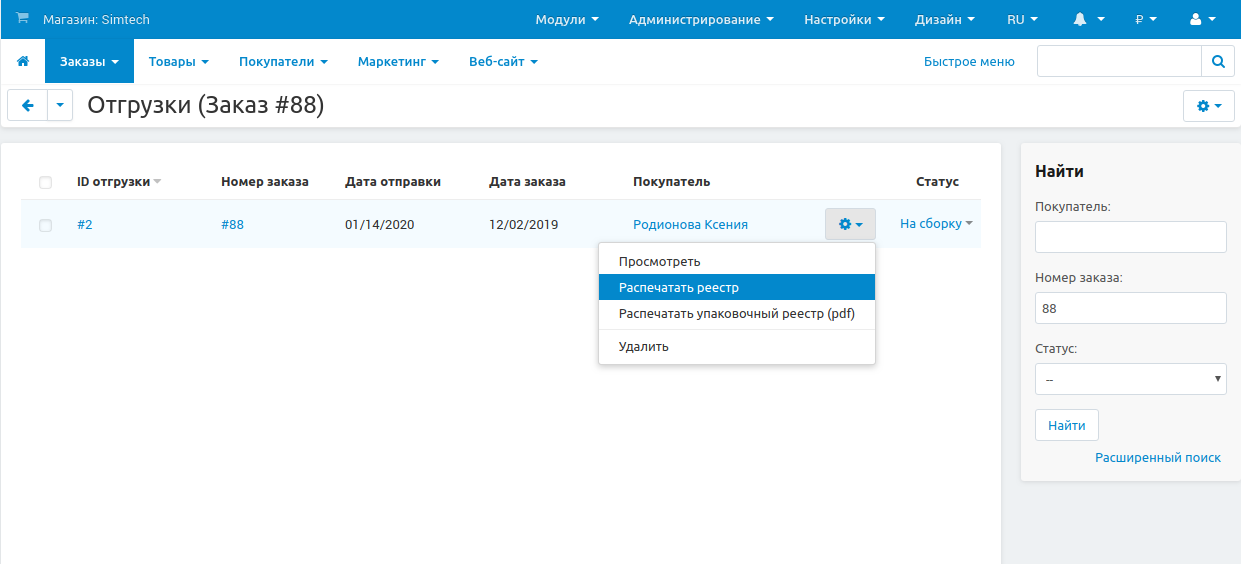Click the Покупатель input field
This screenshot has height=564, width=1241.
click(1130, 237)
